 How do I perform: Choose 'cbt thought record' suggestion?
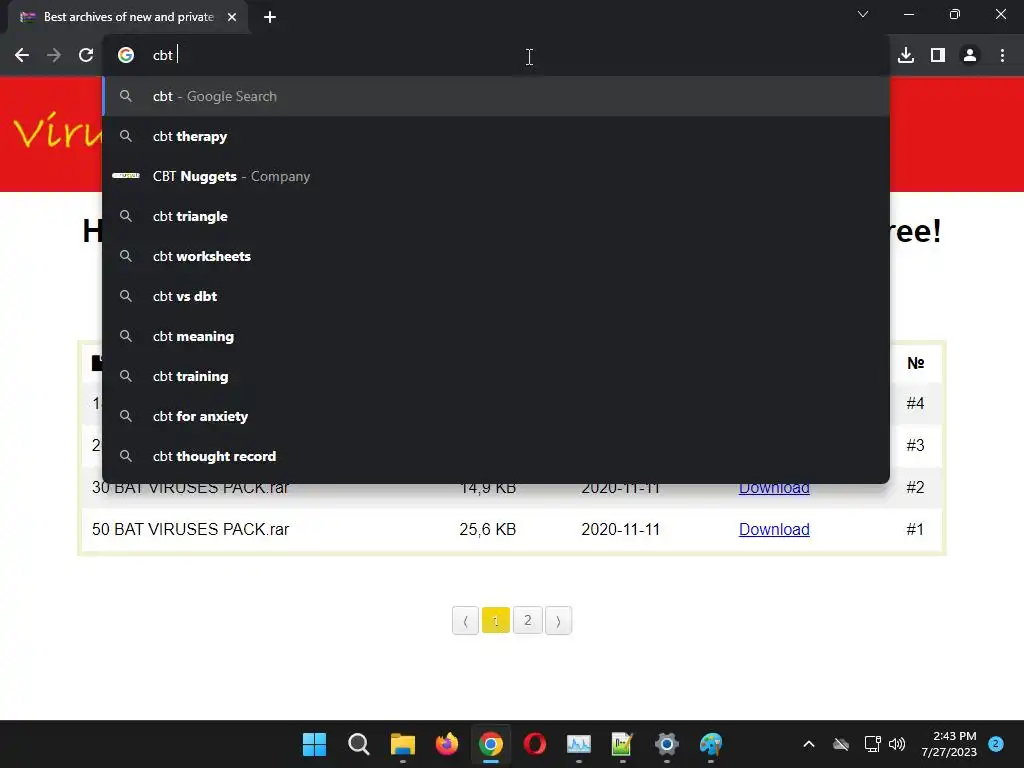(x=496, y=456)
